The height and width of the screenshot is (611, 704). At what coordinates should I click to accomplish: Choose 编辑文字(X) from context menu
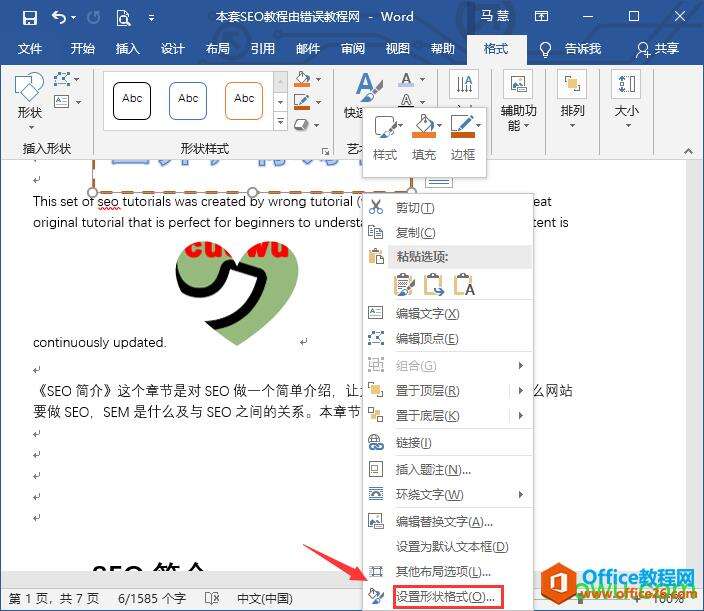point(448,313)
